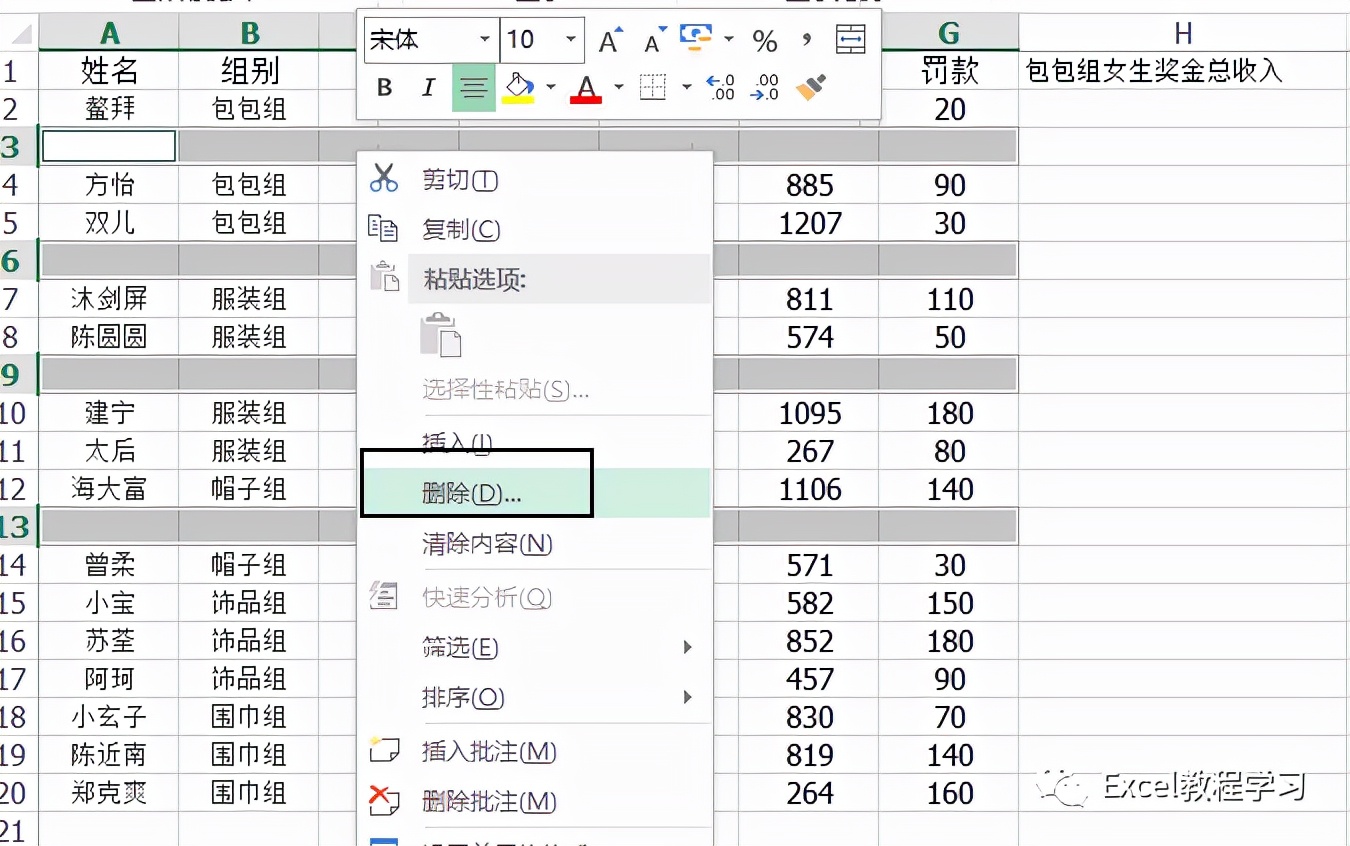This screenshot has height=846, width=1350.
Task: Choose 清除内容(N) from the context menu
Action: [x=535, y=543]
